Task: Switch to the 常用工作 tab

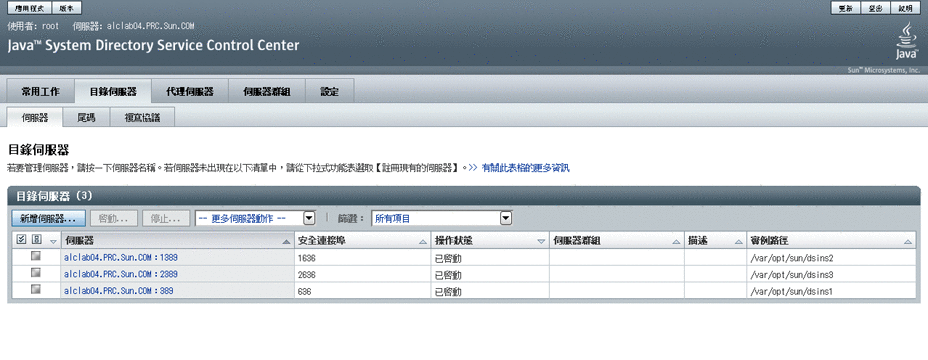Action: pyautogui.click(x=40, y=92)
